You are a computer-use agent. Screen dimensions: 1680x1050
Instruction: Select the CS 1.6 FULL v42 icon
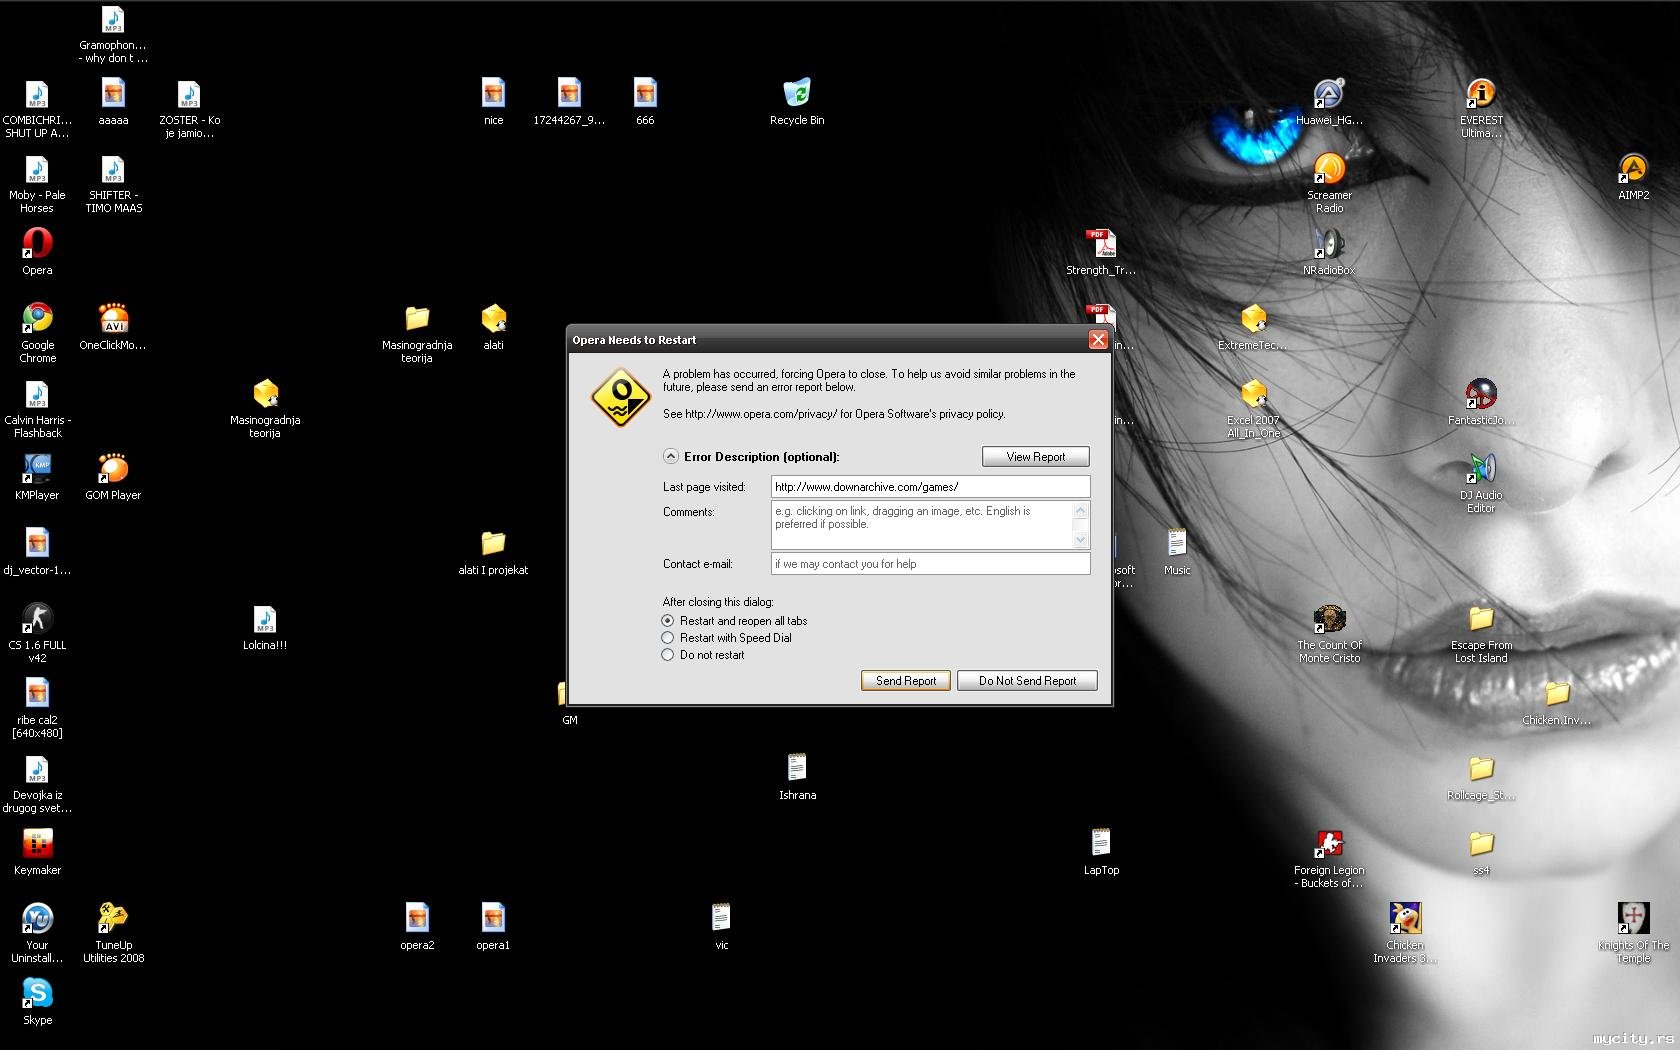pos(37,619)
